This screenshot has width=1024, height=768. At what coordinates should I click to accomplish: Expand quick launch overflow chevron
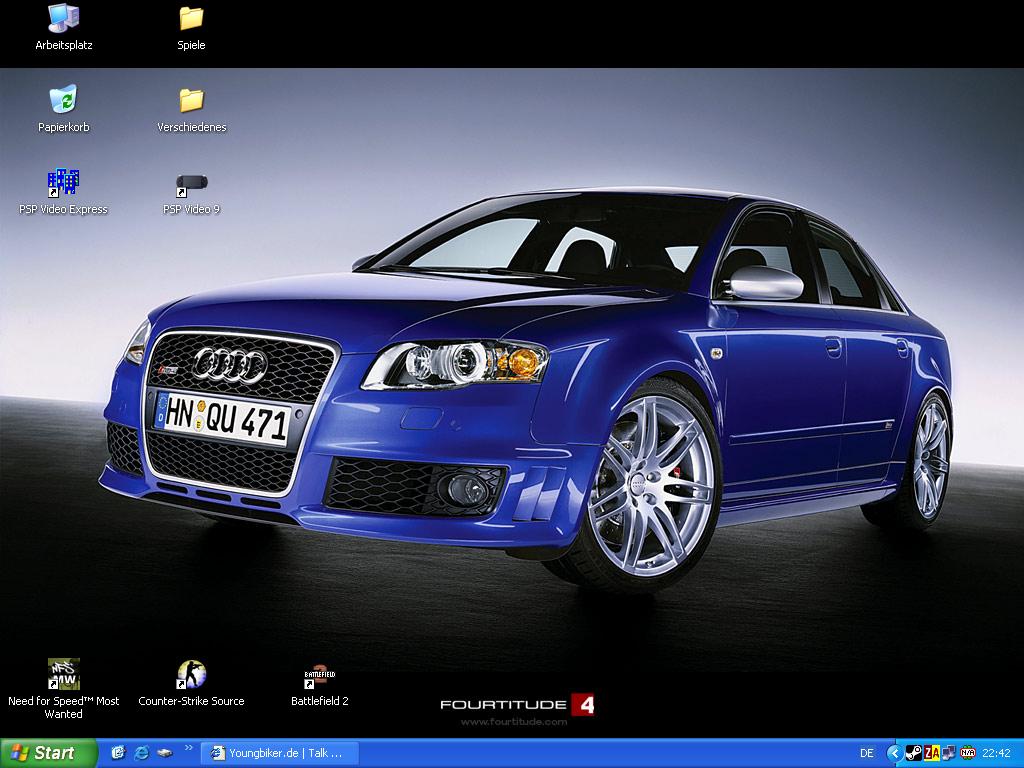189,748
